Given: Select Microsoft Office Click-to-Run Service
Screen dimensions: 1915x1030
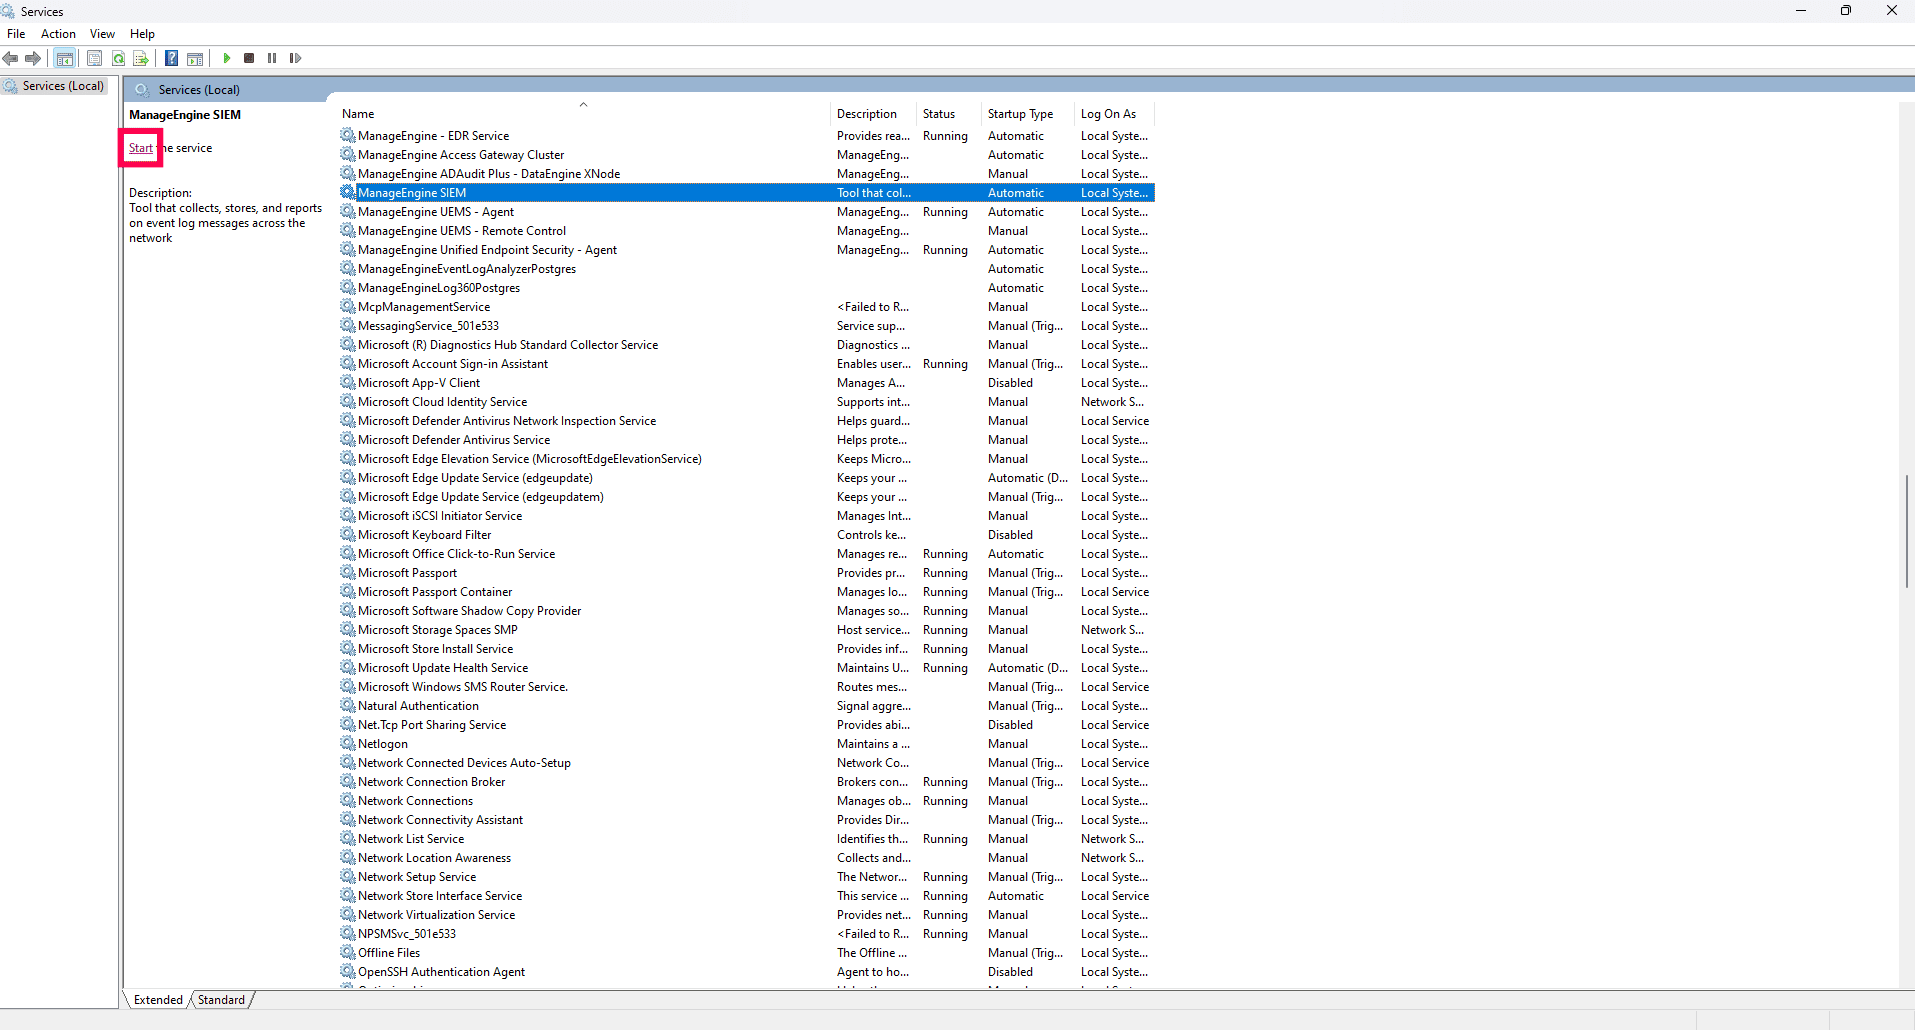Looking at the screenshot, I should 747,554.
